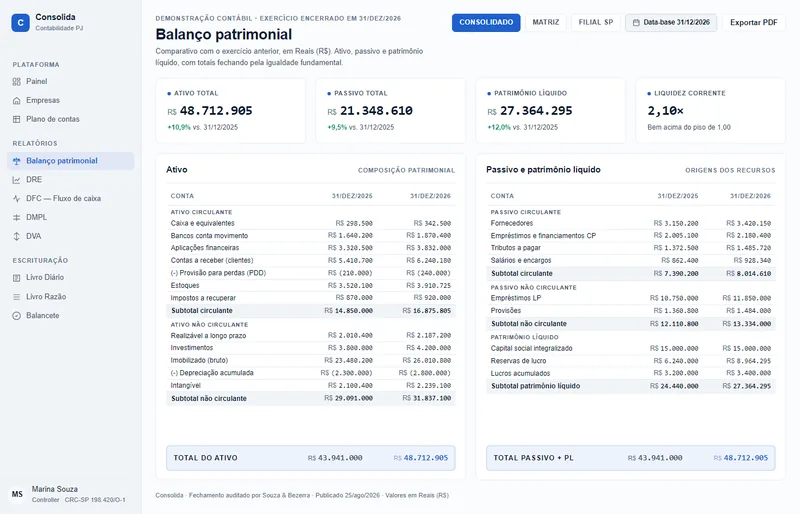
Task: Click the Investimentos row label
Action: tap(192, 348)
